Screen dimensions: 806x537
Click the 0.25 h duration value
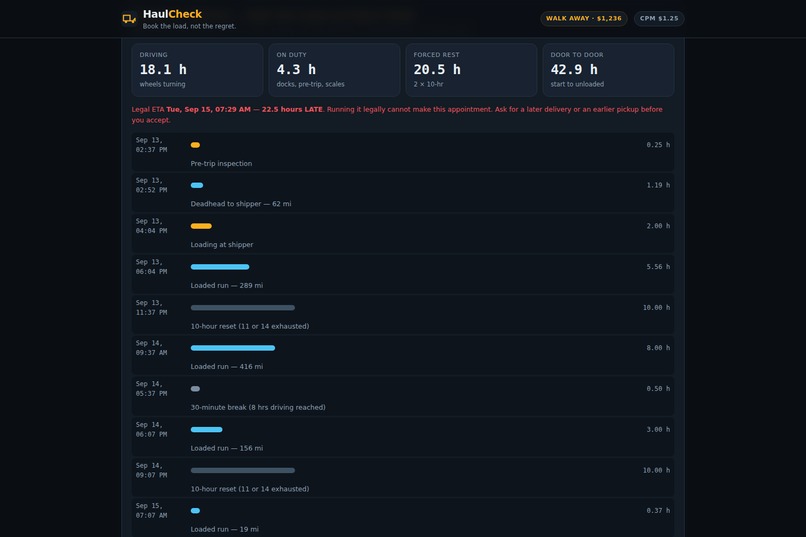[x=658, y=145]
